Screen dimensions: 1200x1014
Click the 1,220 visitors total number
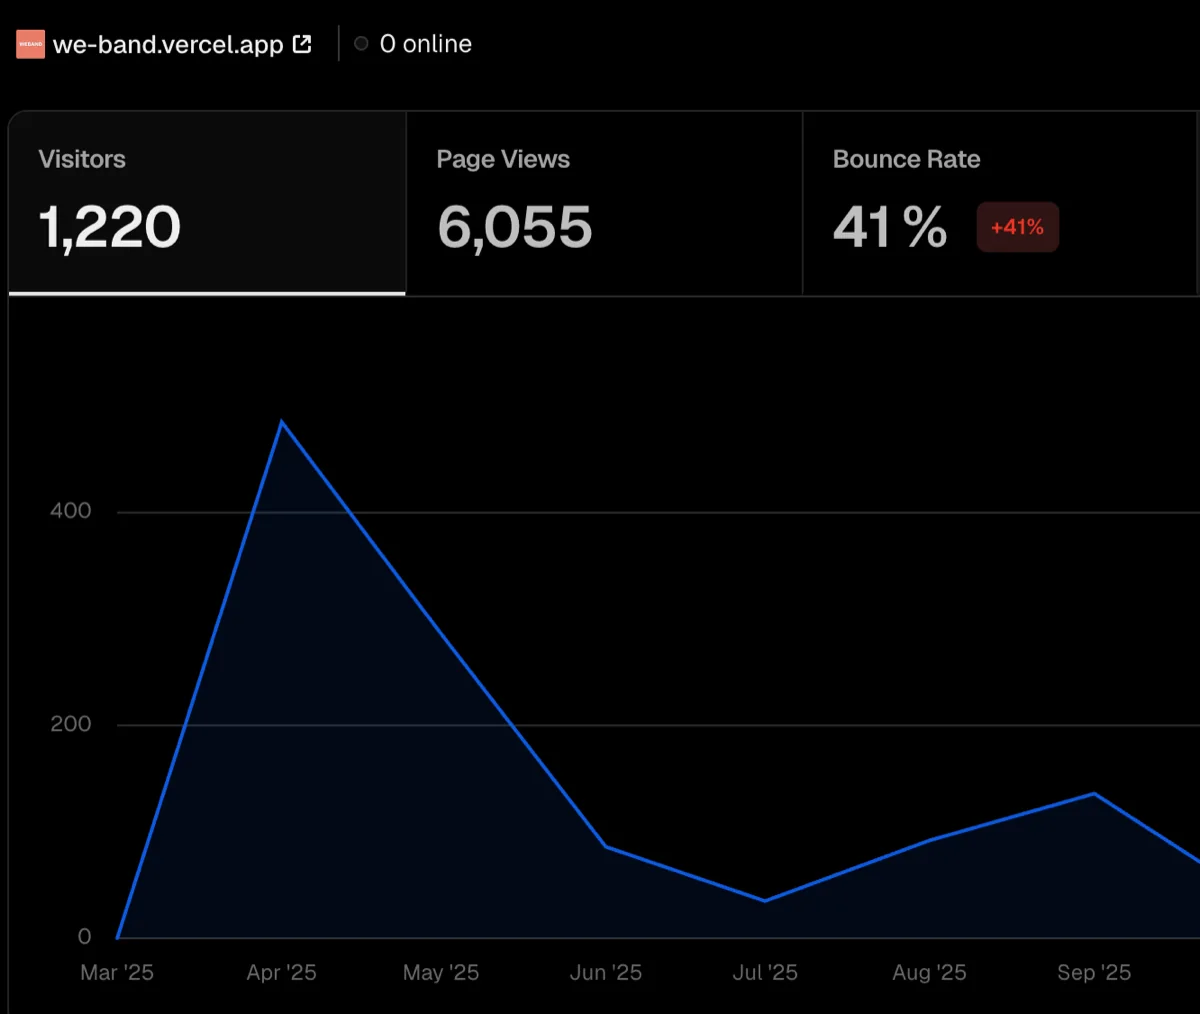pos(110,228)
